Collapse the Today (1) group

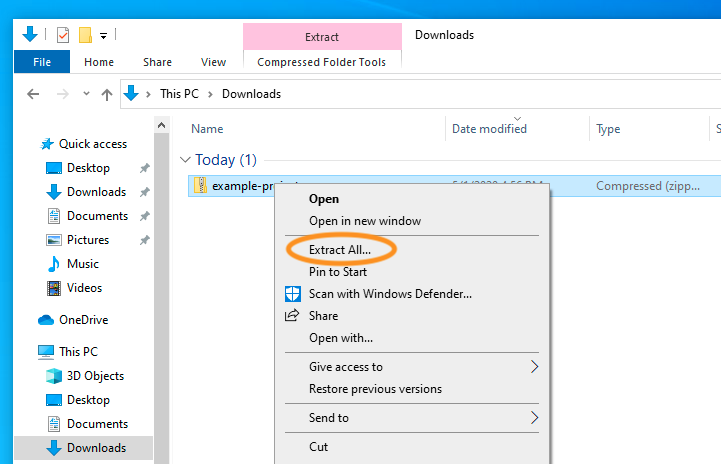coord(184,160)
